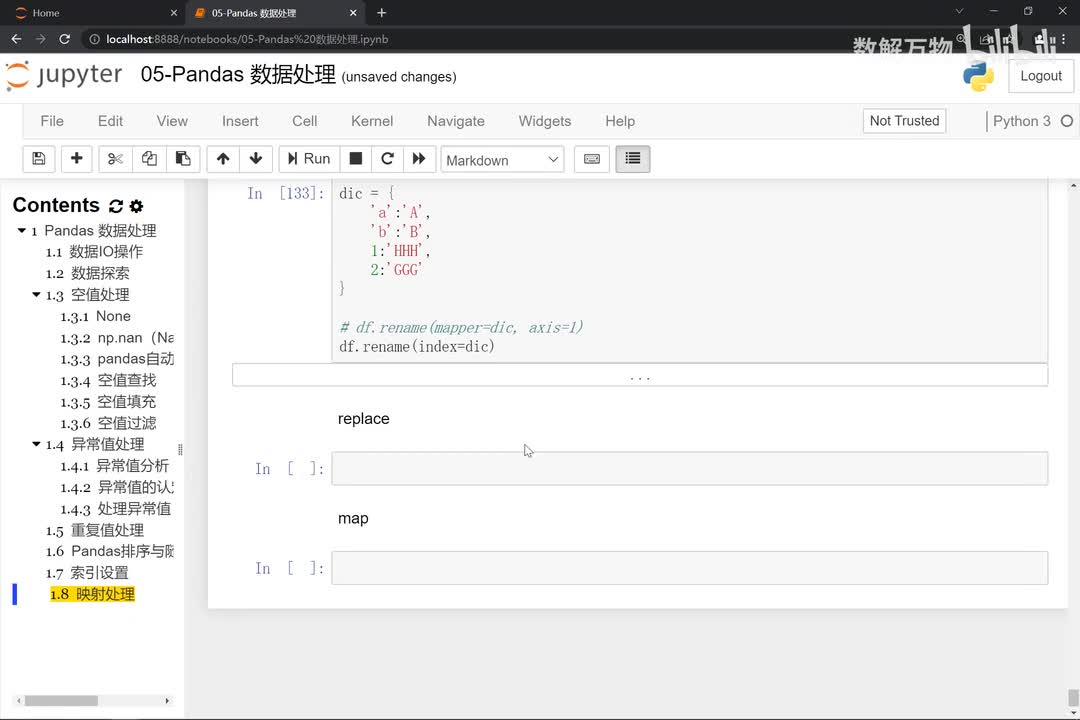Viewport: 1080px width, 720px height.
Task: Go to 1.5 重复值处理 in Contents
Action: click(95, 531)
